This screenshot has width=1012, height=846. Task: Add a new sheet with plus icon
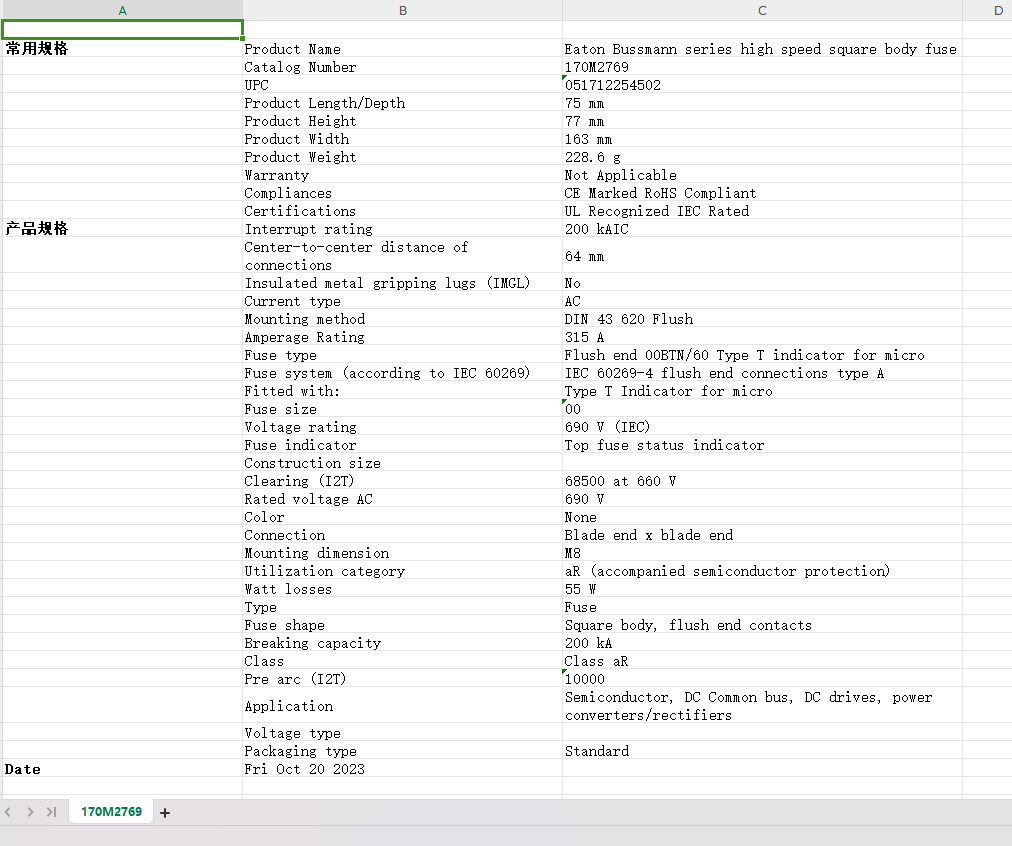click(165, 812)
